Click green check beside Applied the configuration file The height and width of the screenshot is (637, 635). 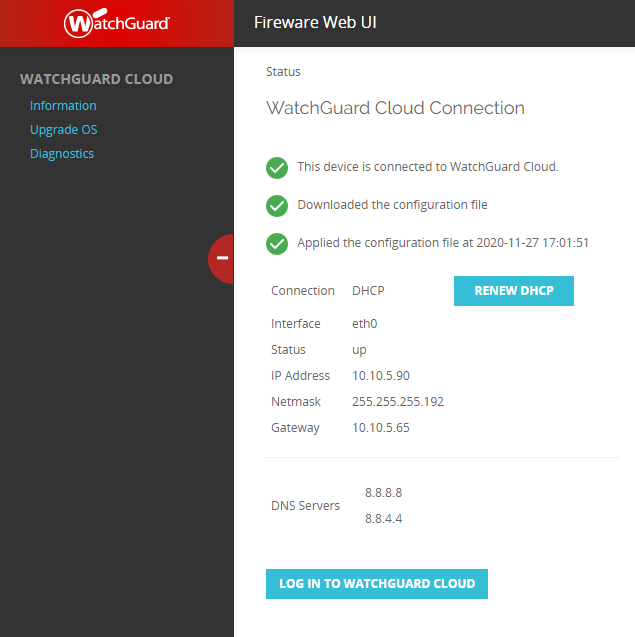click(277, 244)
